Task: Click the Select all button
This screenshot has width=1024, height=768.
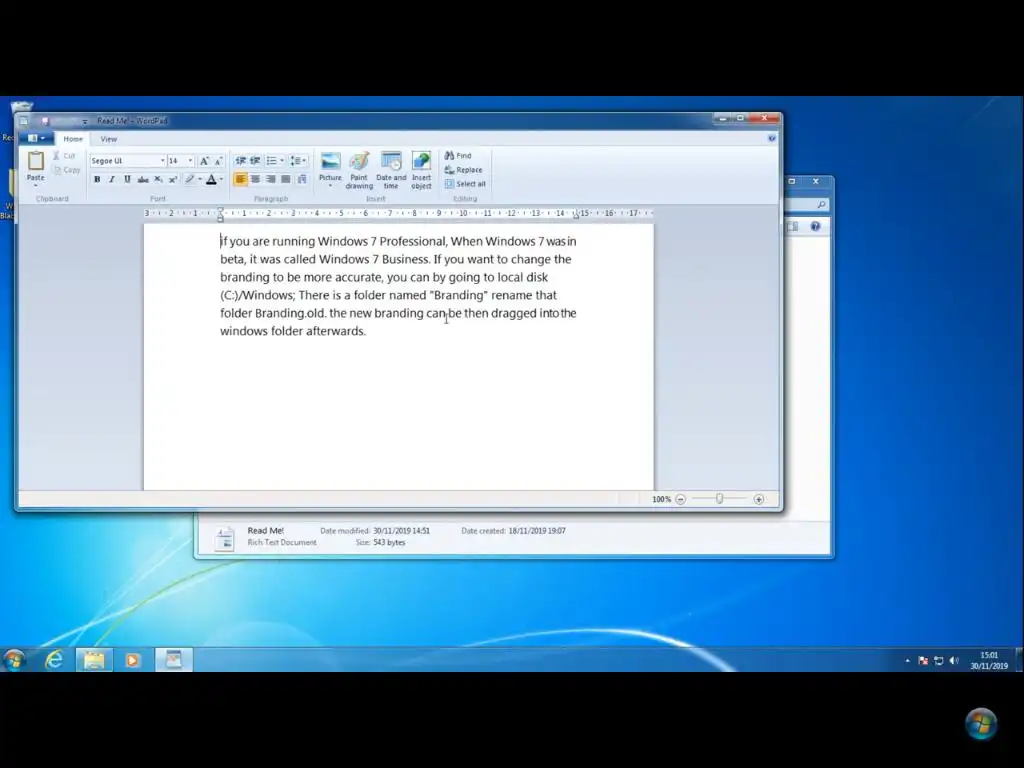Action: pyautogui.click(x=465, y=184)
